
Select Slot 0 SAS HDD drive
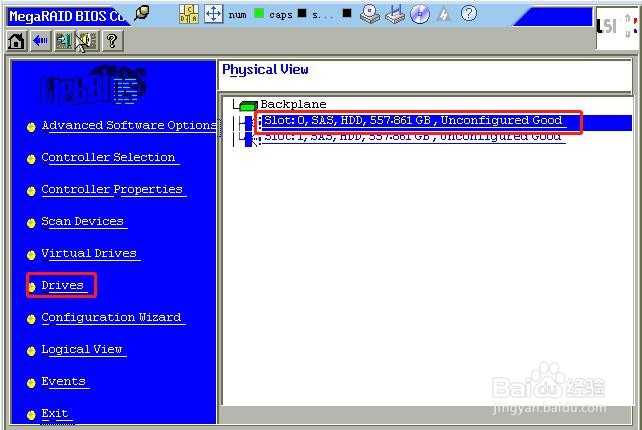414,120
